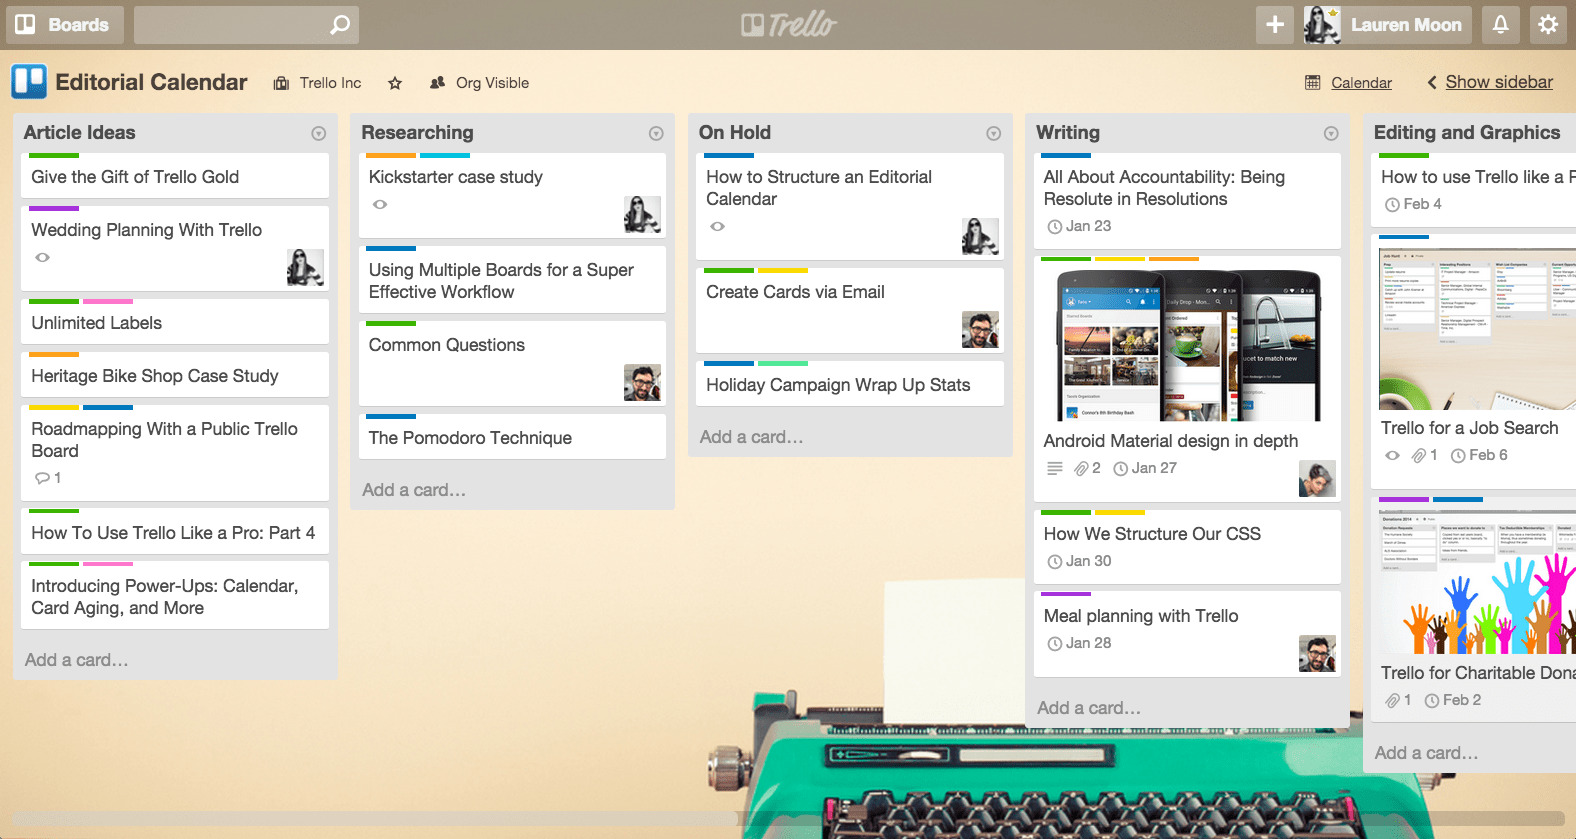Click Feb 4 due date badge
The image size is (1576, 839).
tap(1413, 204)
